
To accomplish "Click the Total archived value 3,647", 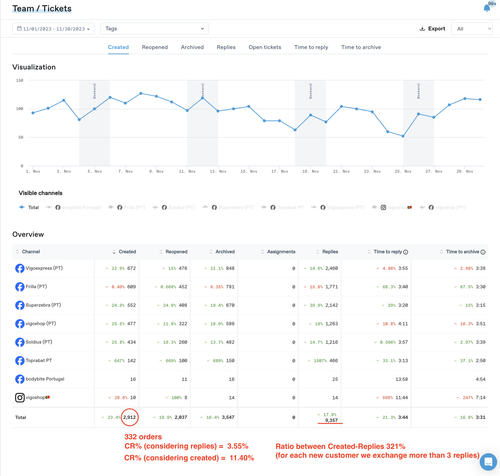I will click(x=228, y=417).
